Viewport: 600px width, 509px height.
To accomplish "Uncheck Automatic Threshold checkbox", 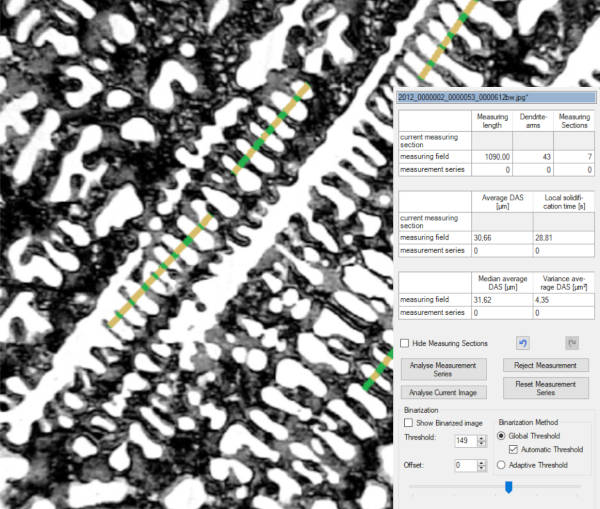I will pos(513,449).
